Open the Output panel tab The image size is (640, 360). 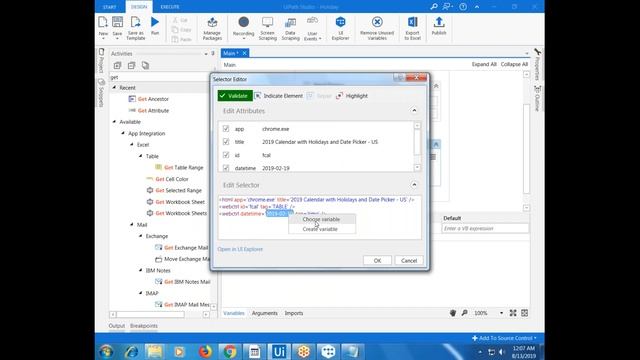(x=117, y=326)
